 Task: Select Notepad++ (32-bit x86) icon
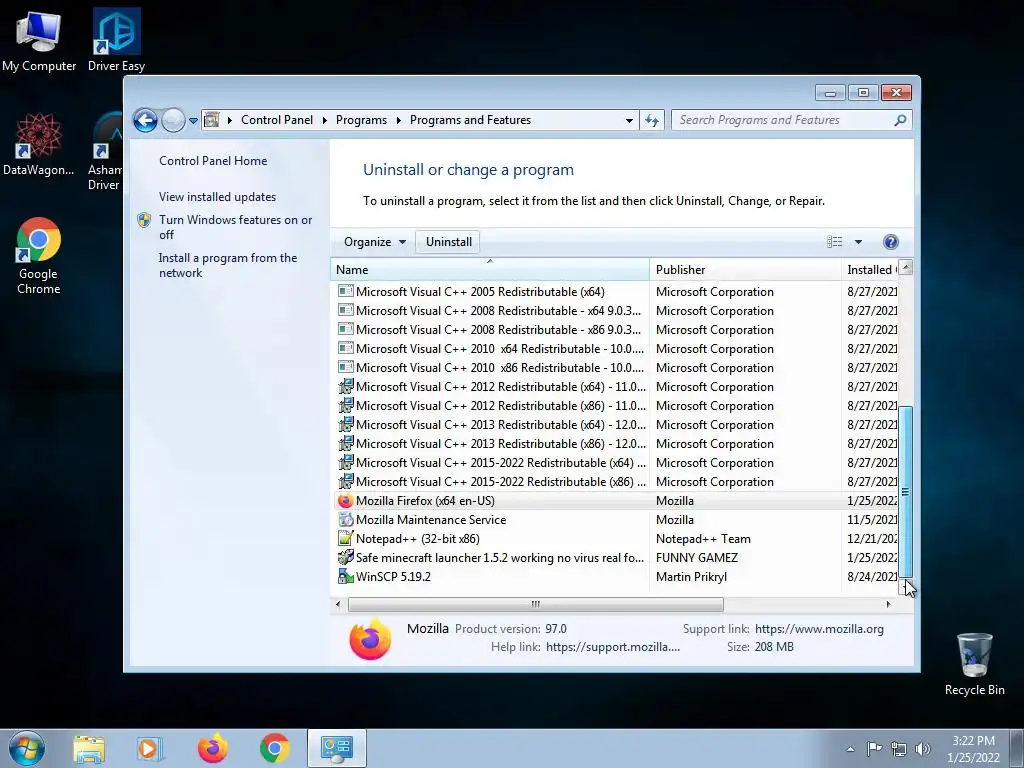pos(345,539)
